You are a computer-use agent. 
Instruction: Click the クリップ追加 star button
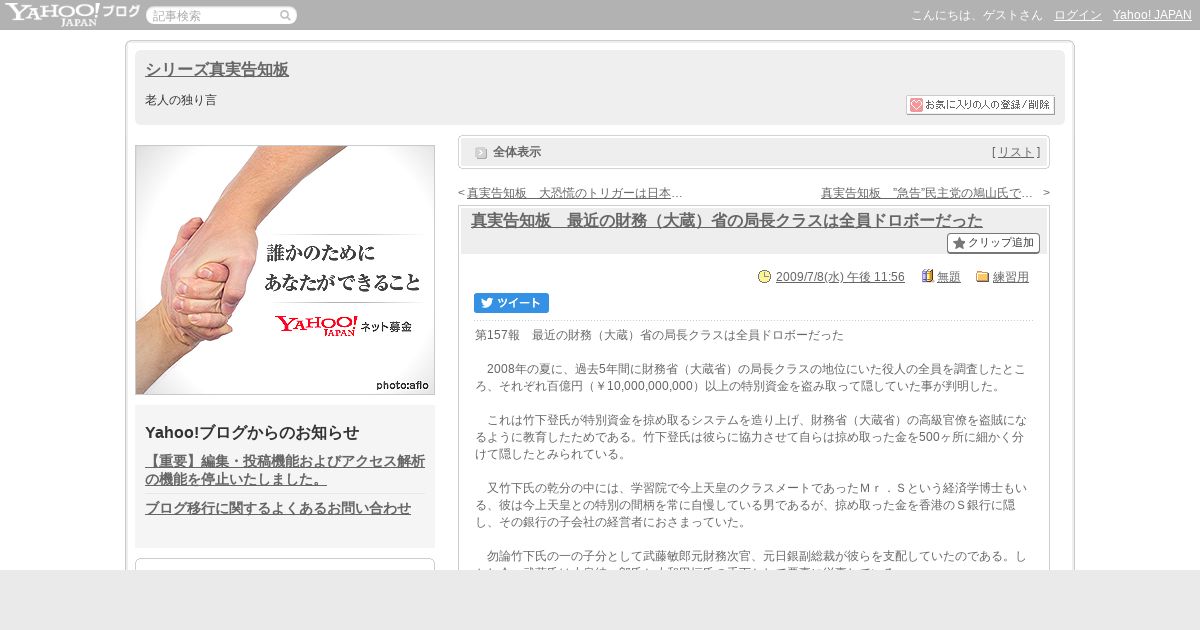(993, 243)
